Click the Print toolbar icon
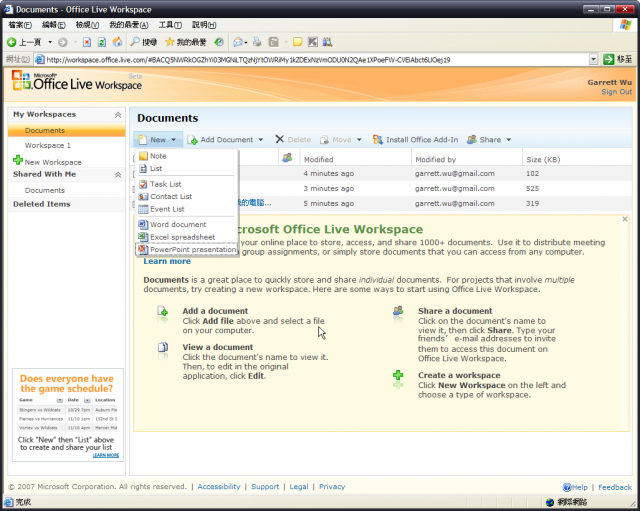The width and height of the screenshot is (640, 511). click(x=257, y=42)
